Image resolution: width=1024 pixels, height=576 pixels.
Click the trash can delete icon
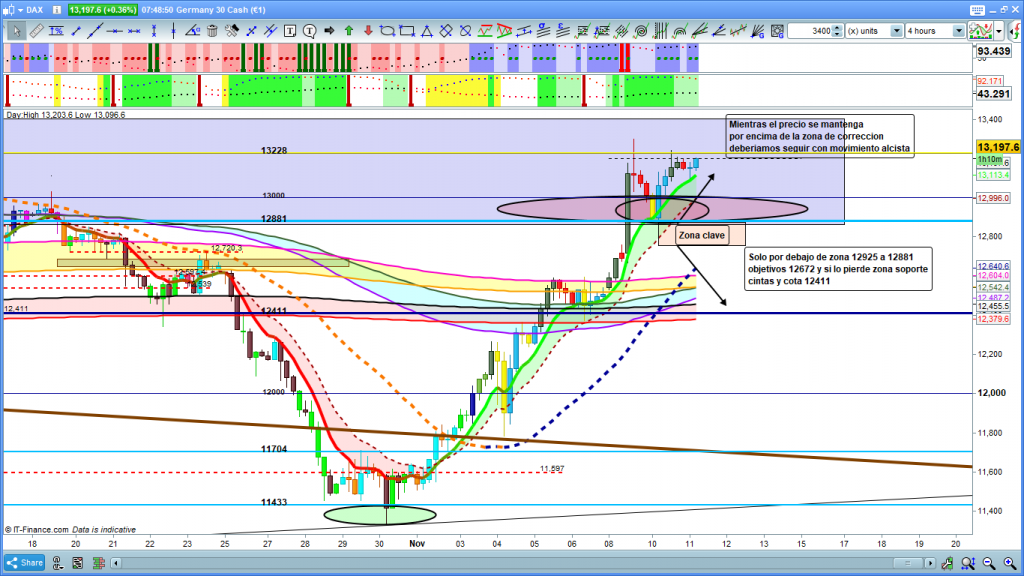click(x=214, y=31)
